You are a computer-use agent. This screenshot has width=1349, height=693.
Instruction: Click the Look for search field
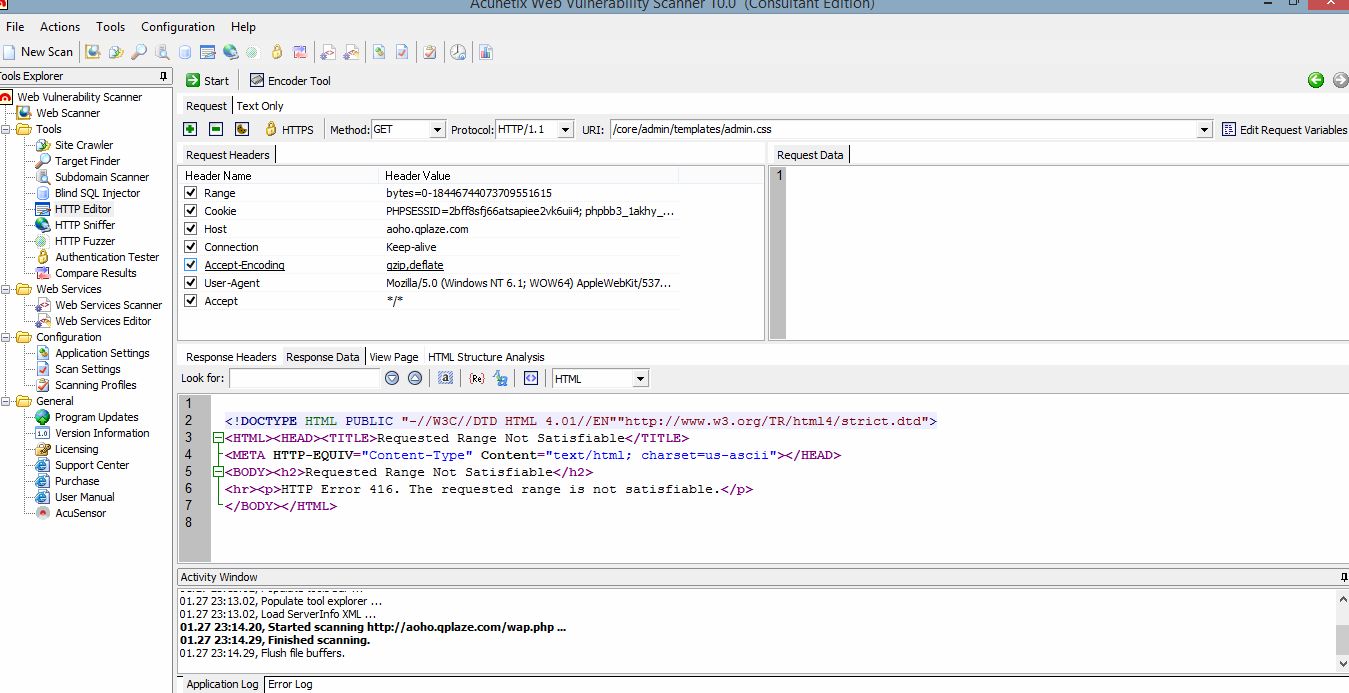point(304,379)
